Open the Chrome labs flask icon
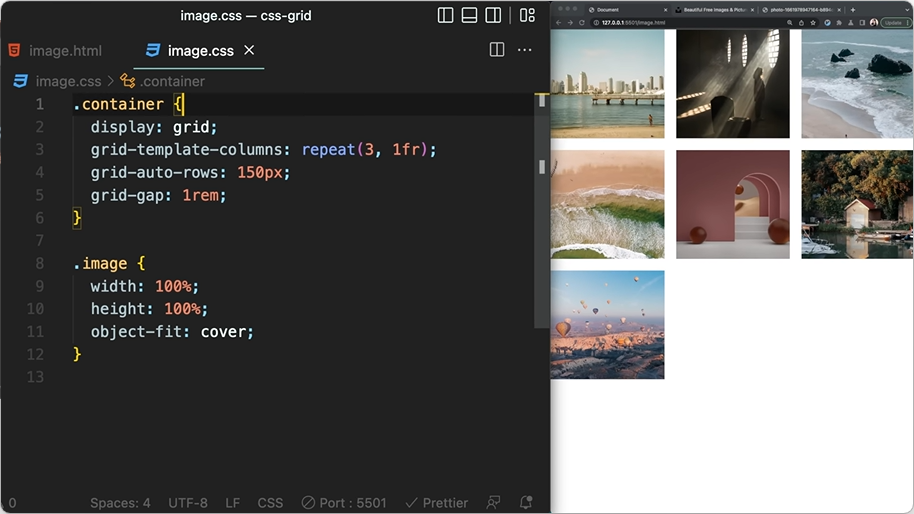914x514 pixels. 851,23
